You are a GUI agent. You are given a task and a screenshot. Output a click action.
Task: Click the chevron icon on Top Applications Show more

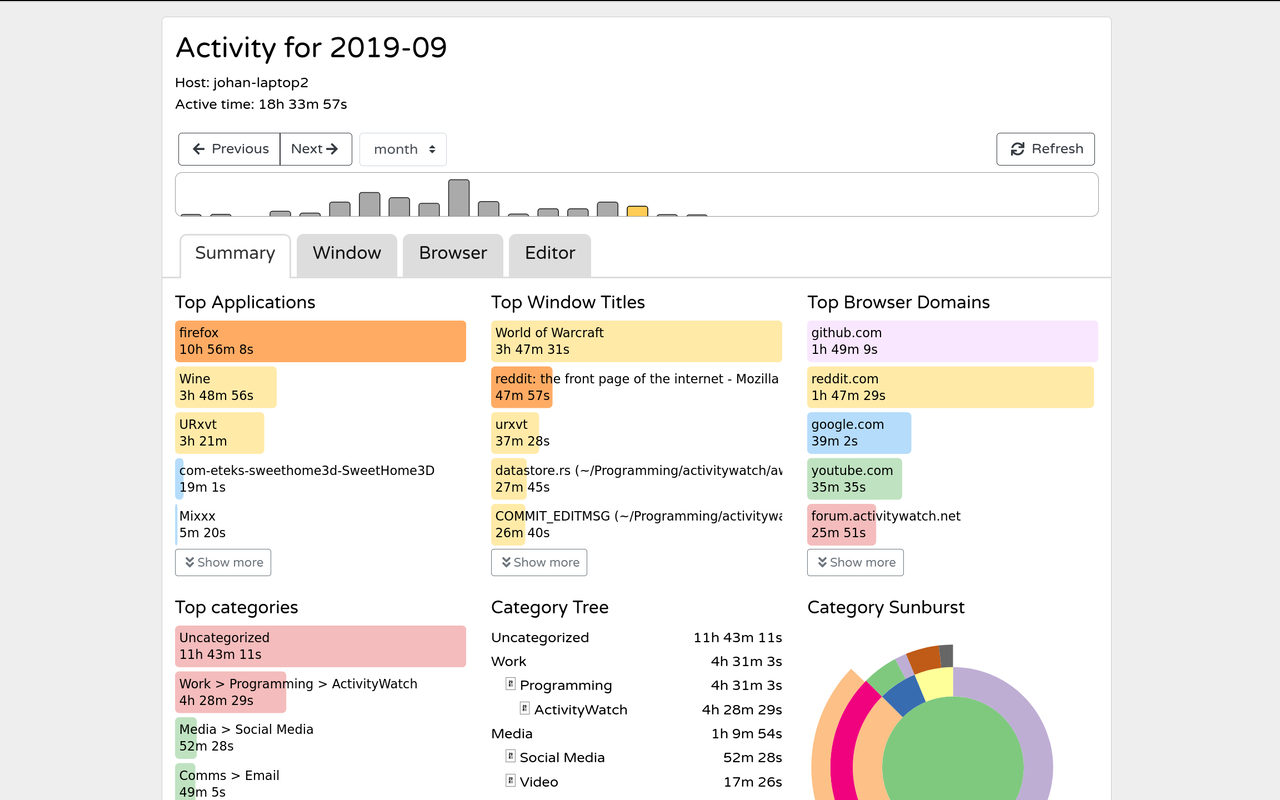click(x=188, y=562)
